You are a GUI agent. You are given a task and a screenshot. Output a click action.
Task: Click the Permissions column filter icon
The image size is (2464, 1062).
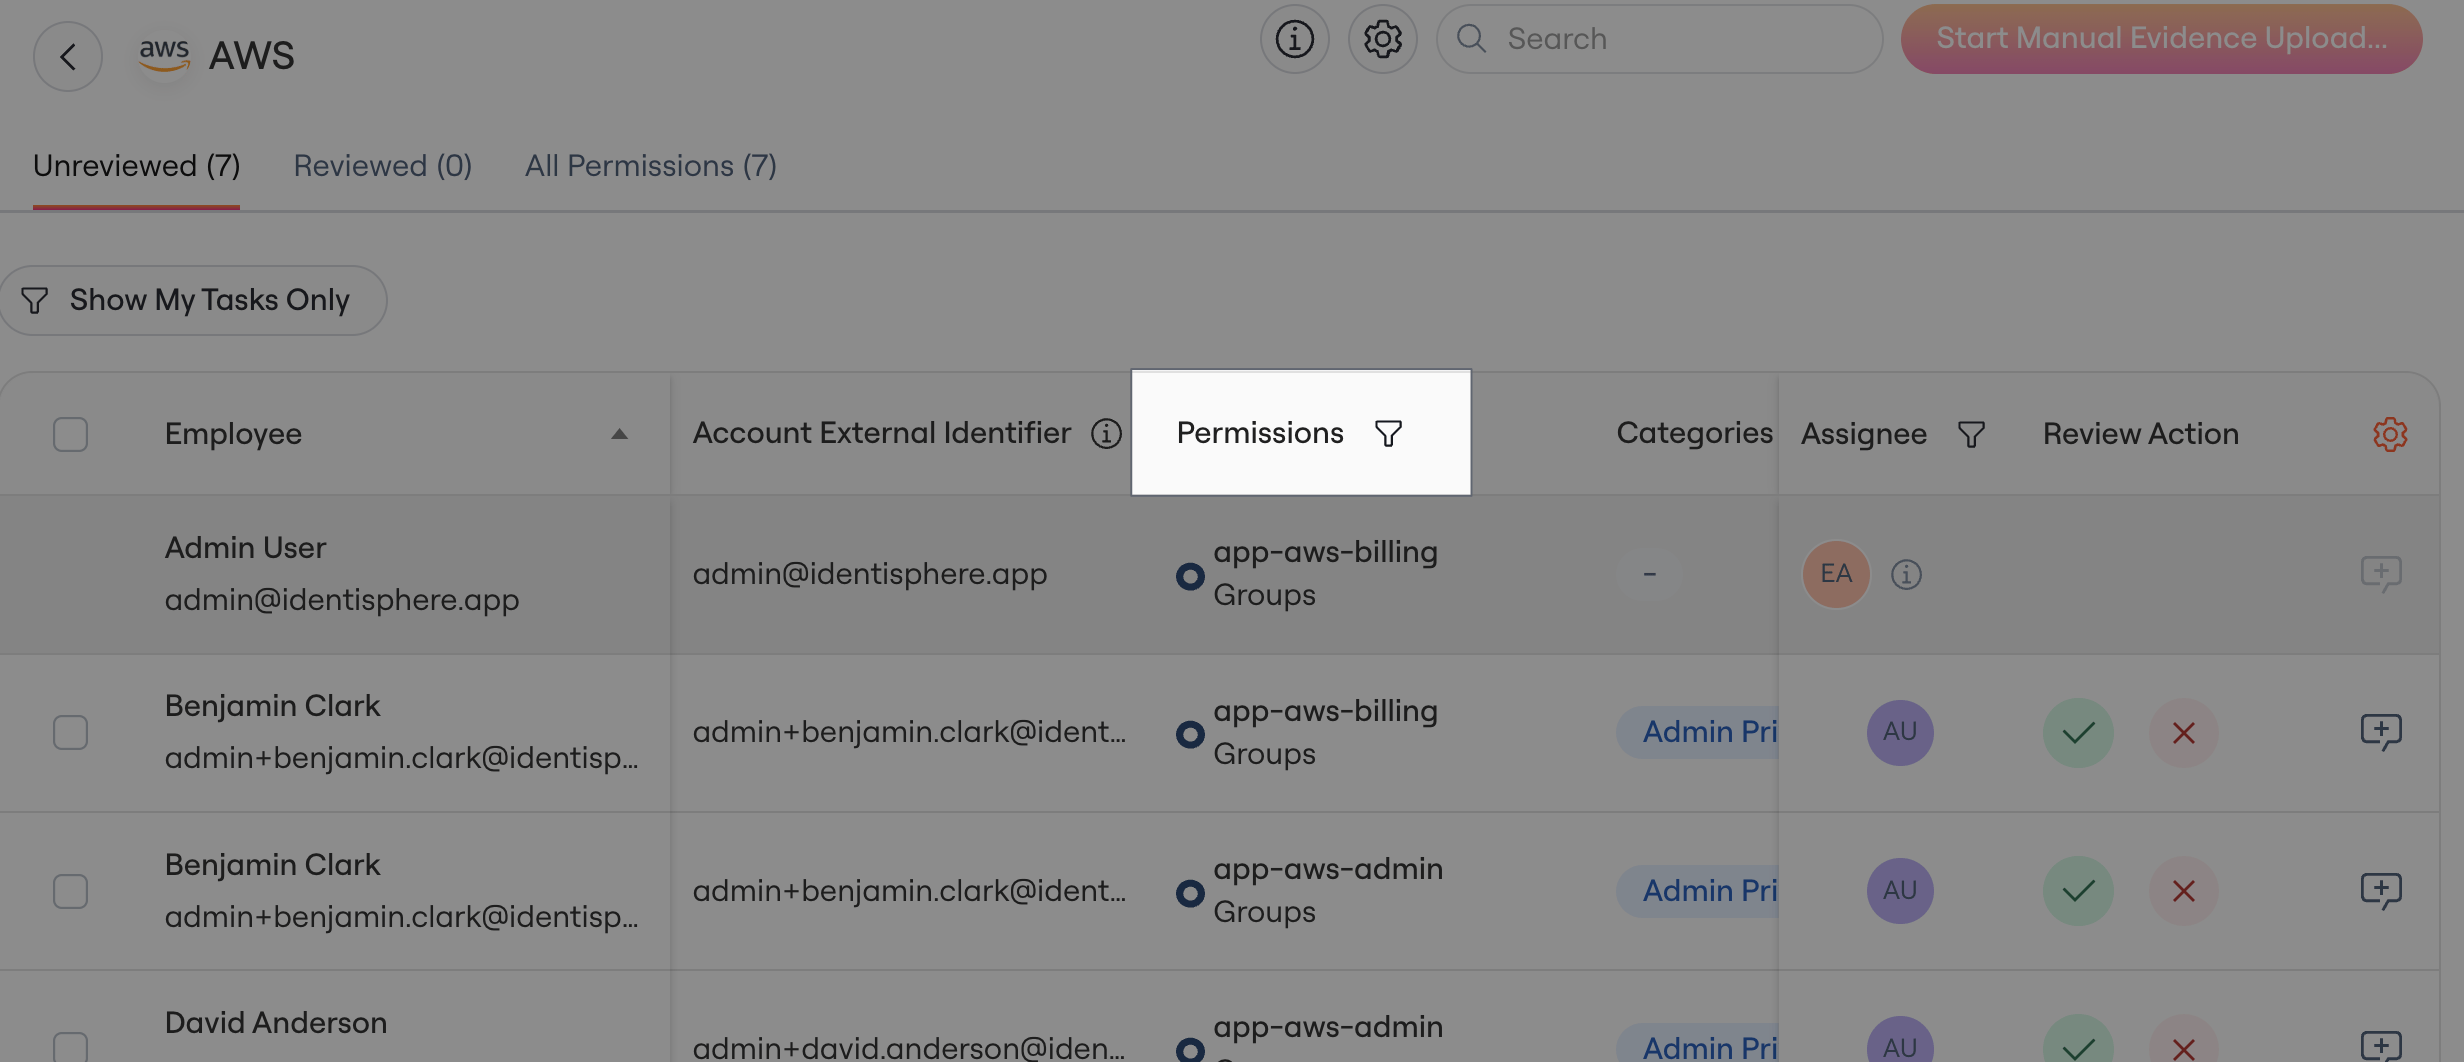tap(1388, 433)
